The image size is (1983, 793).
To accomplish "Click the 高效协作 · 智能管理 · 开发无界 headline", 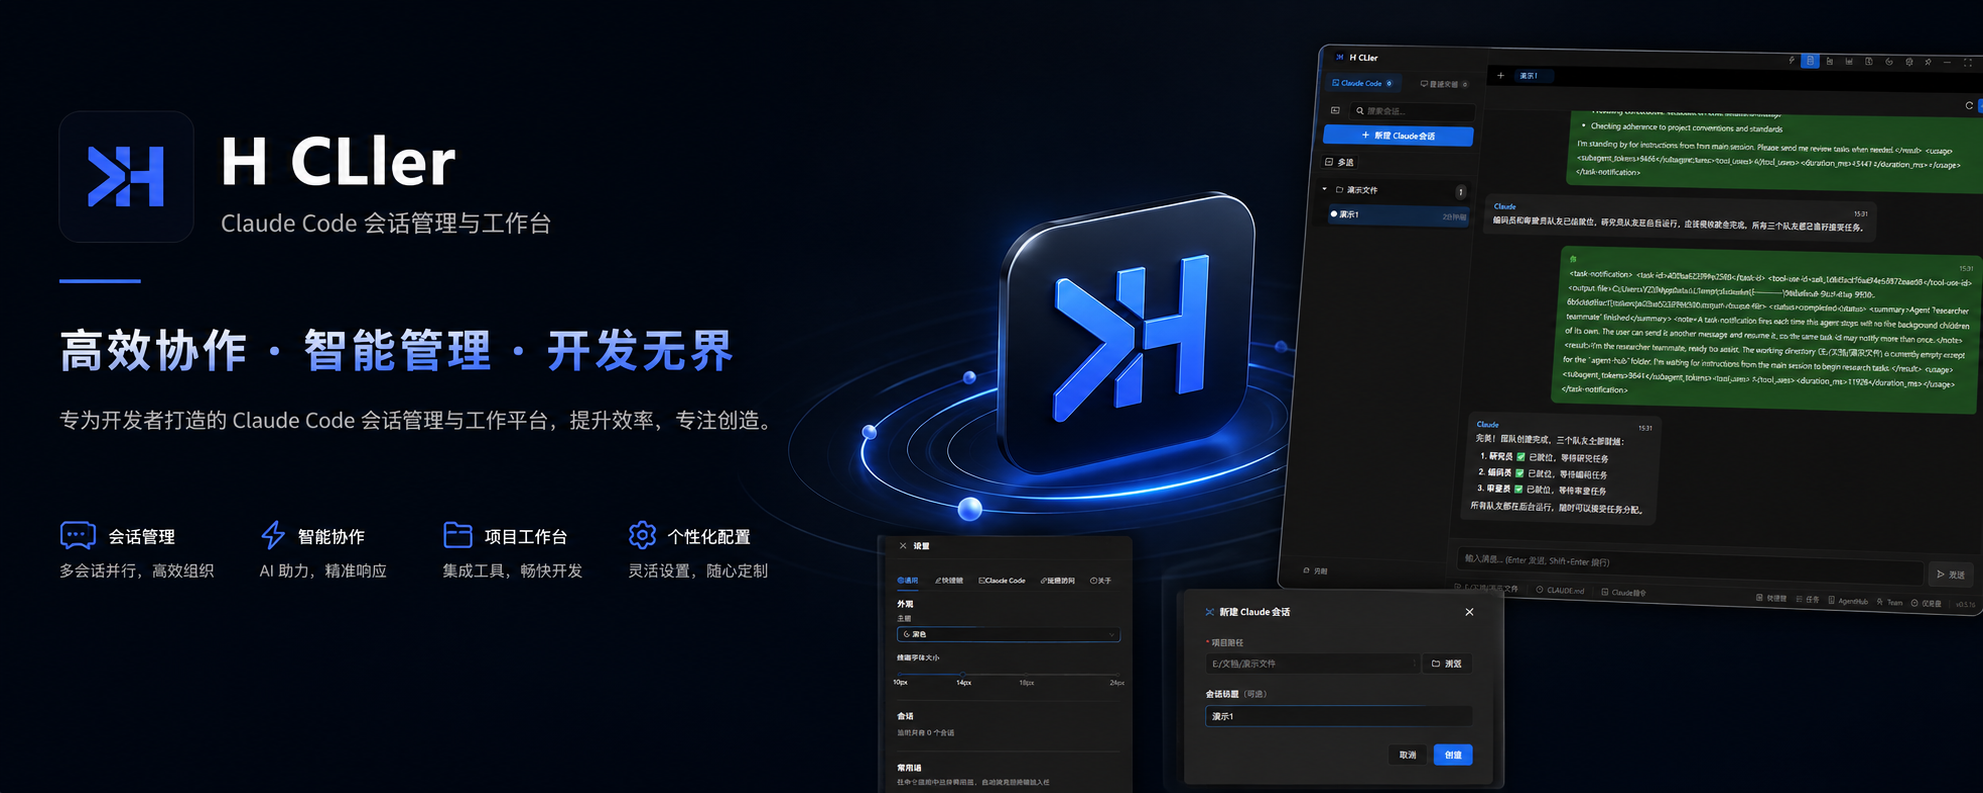I will click(397, 351).
